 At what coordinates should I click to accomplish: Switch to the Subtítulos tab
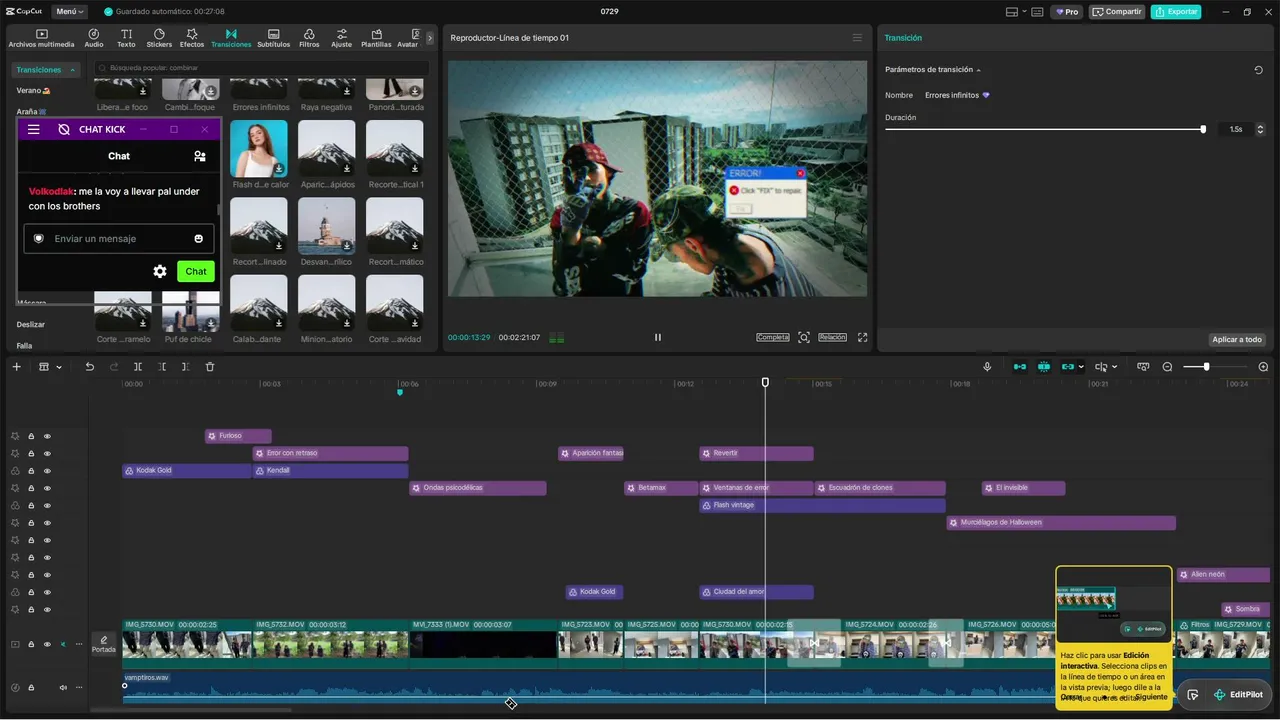pos(273,38)
